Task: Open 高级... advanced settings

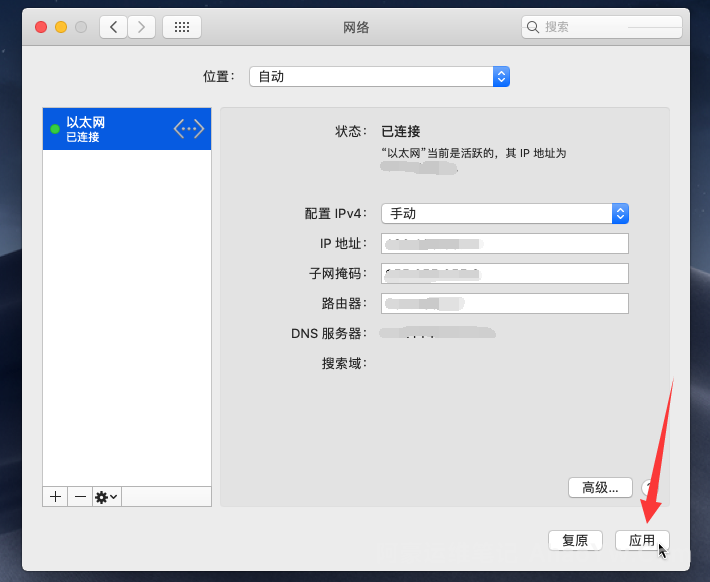Action: click(600, 487)
